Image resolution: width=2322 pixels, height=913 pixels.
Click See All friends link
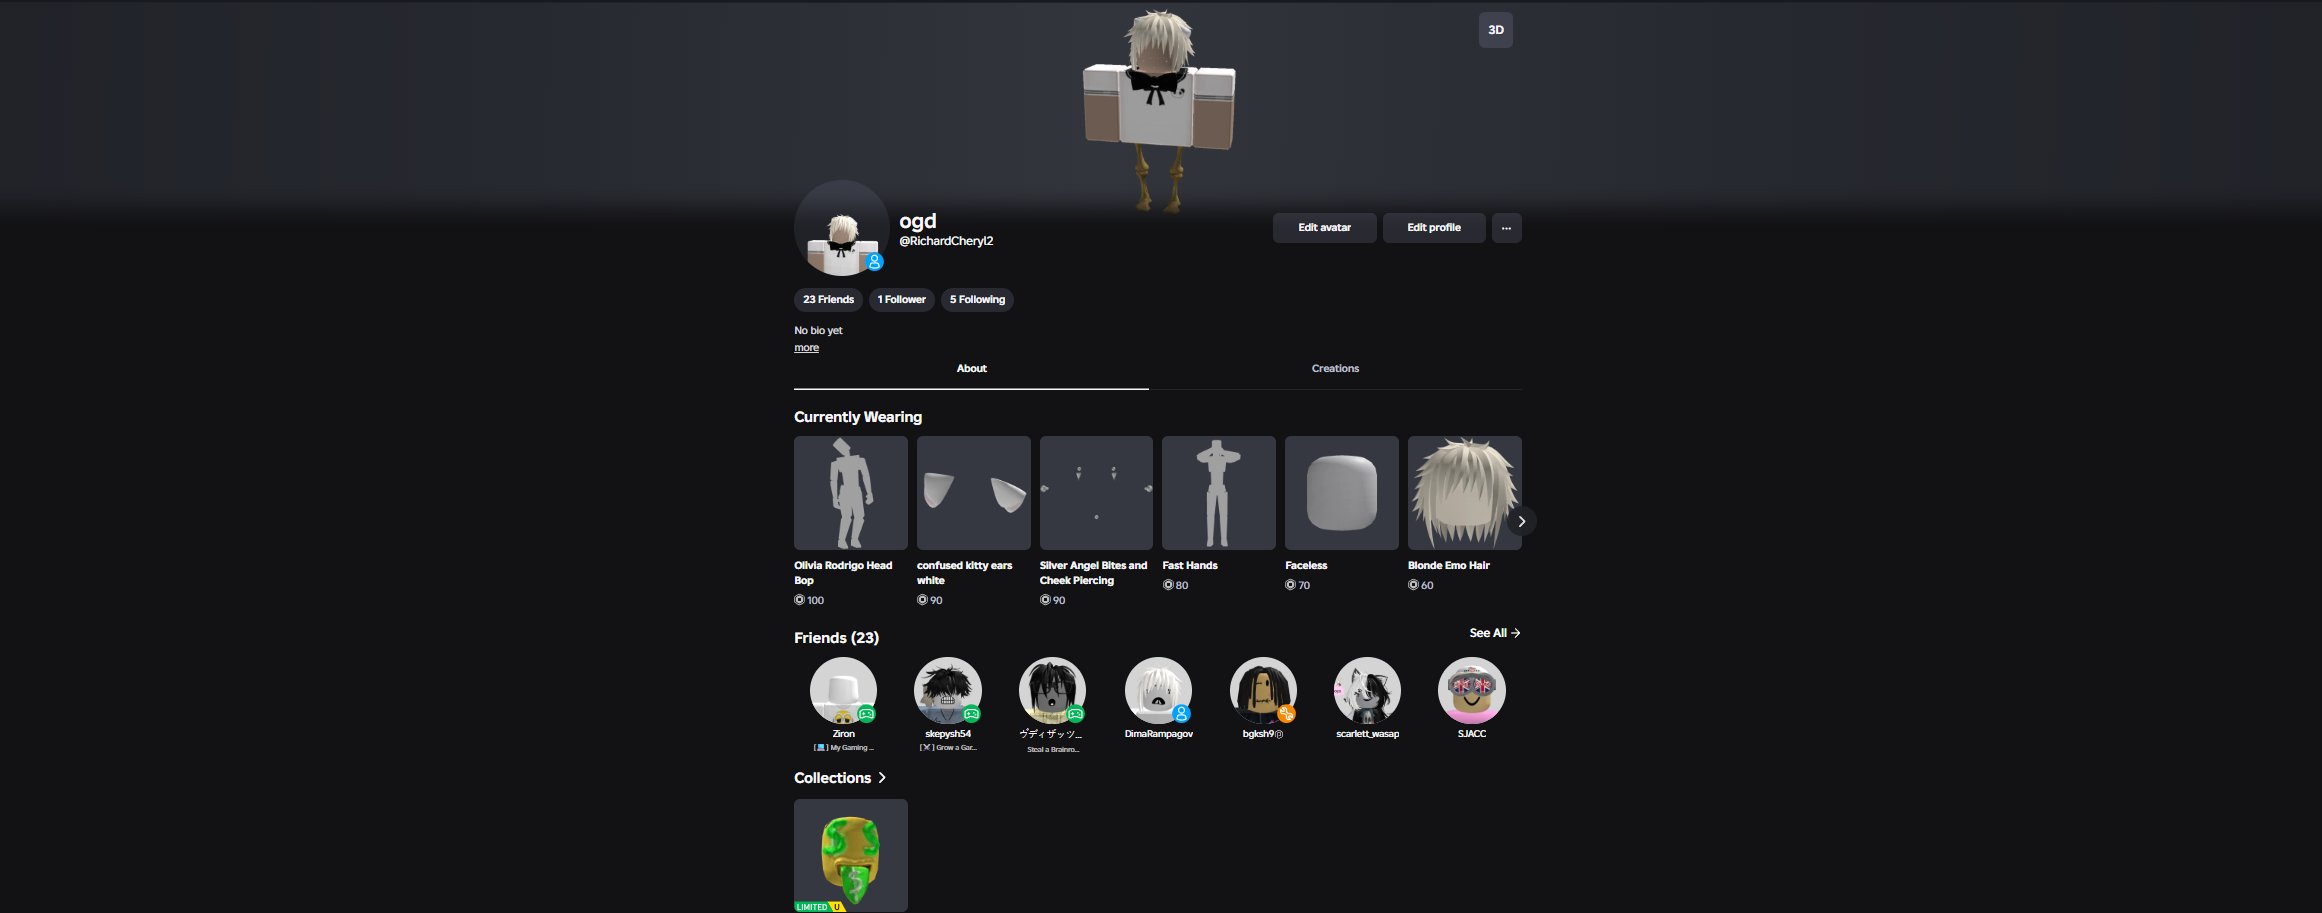1494,633
